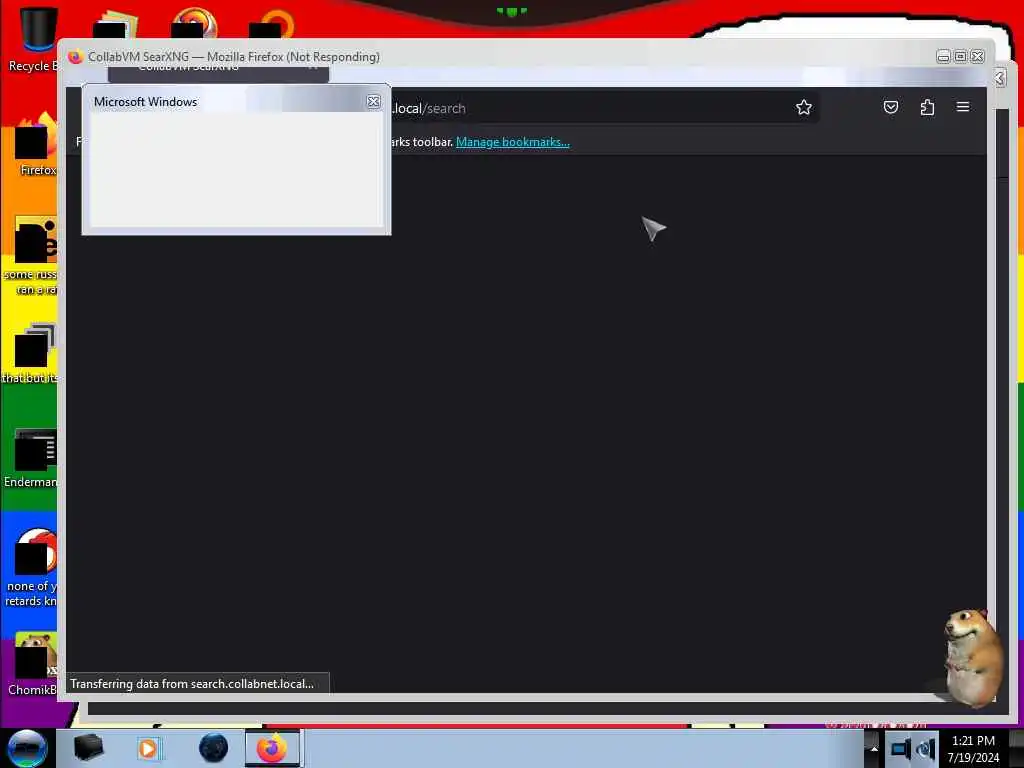This screenshot has height=768, width=1024.
Task: Select the 'some russ' desktop icon
Action: click(x=30, y=256)
